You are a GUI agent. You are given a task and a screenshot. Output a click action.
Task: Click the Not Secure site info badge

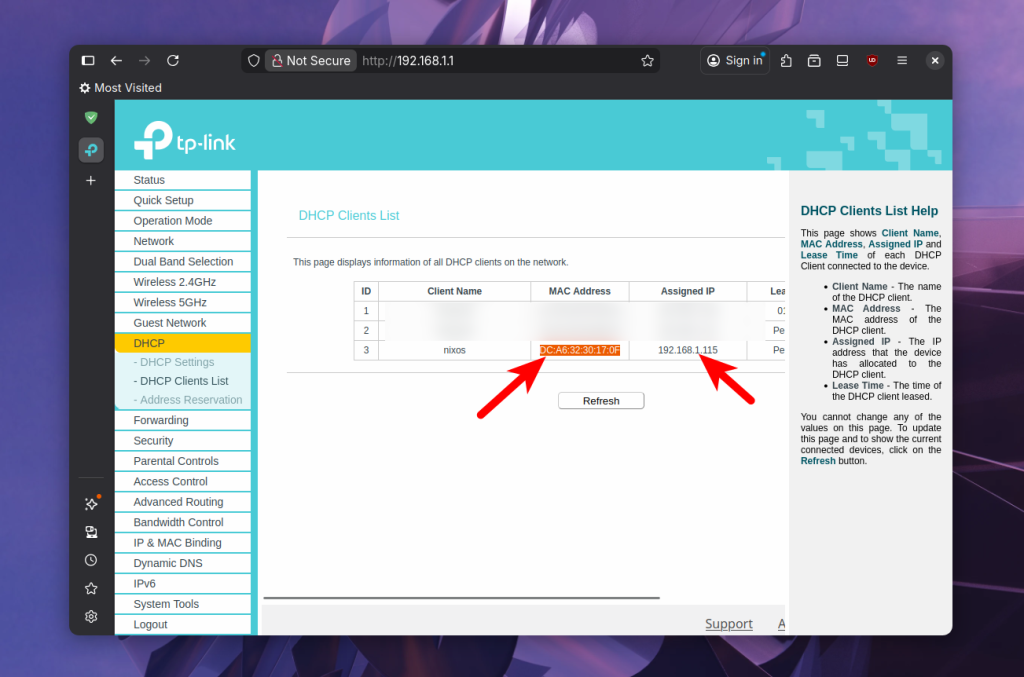[x=310, y=61]
